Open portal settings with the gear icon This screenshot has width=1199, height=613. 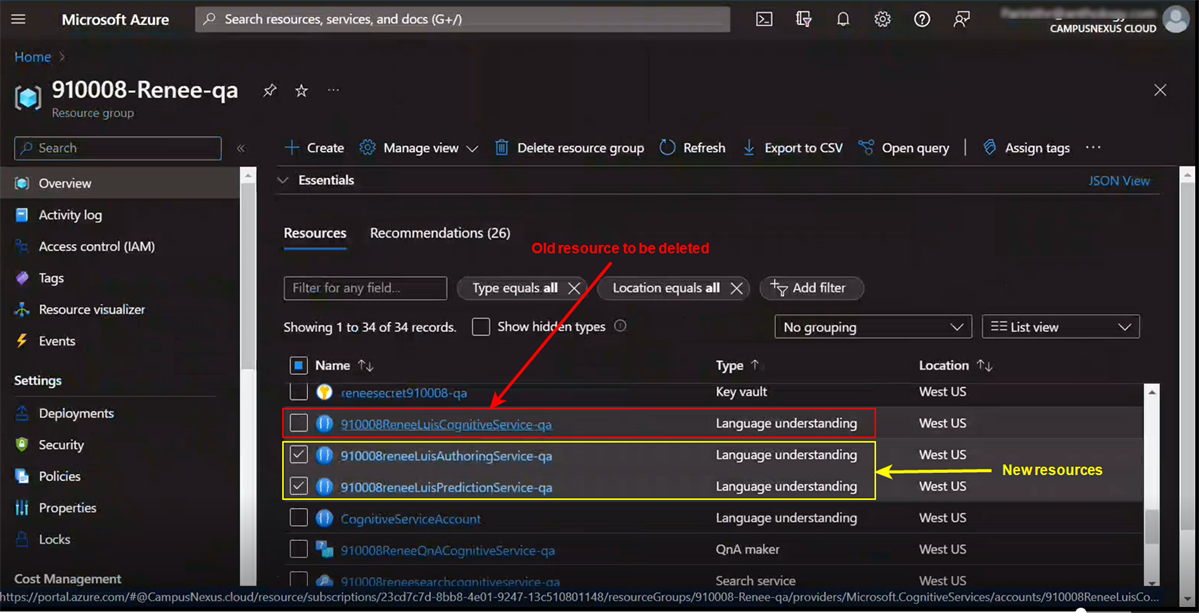882,18
